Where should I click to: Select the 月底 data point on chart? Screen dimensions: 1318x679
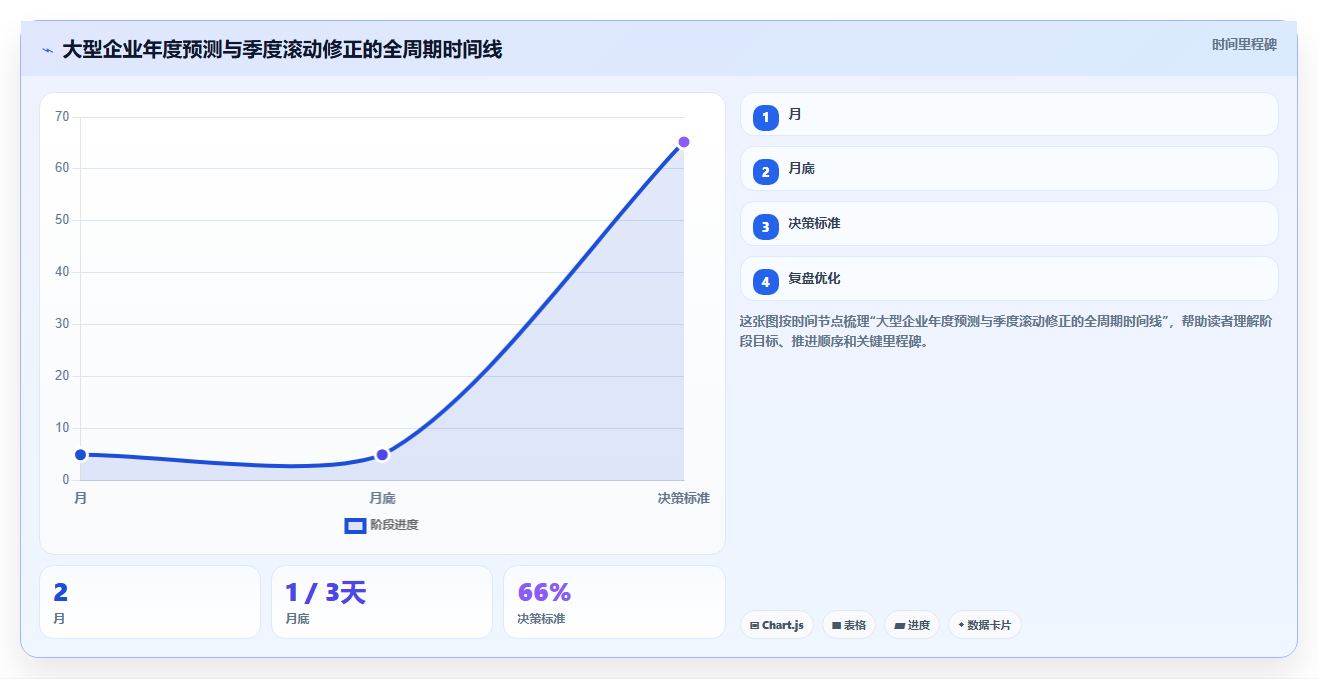(x=382, y=455)
